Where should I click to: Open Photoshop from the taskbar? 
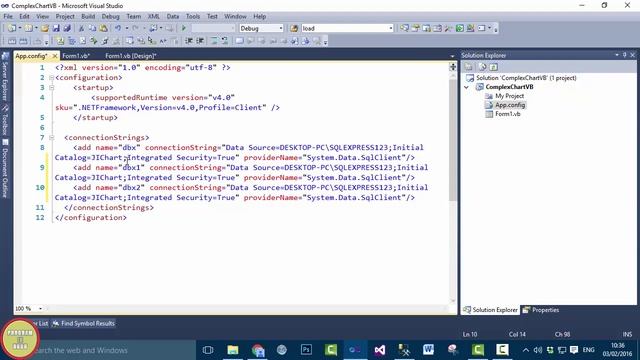click(306, 350)
